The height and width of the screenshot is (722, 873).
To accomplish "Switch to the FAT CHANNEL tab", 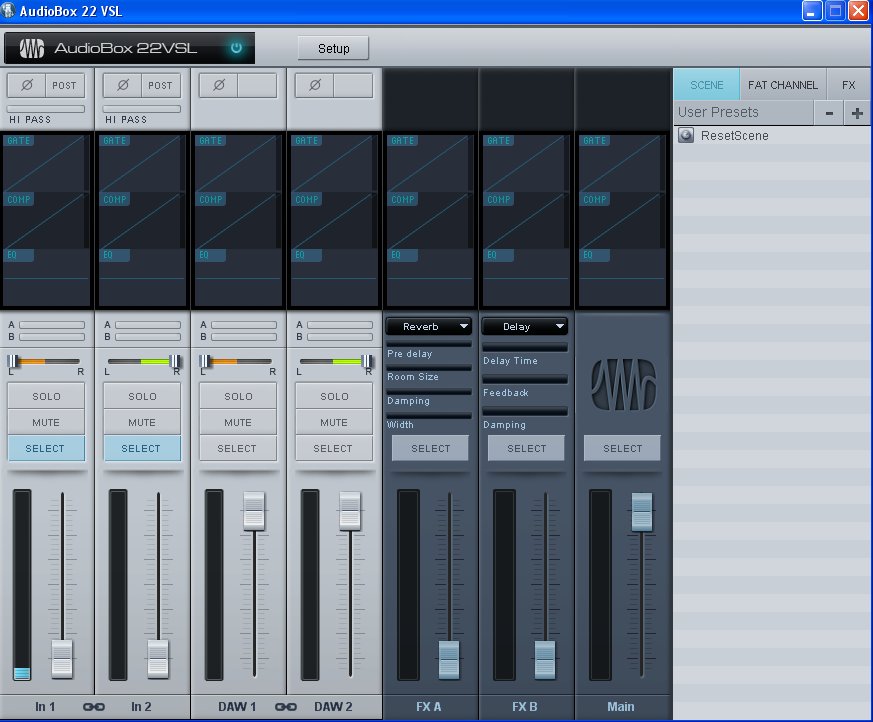I will (x=782, y=85).
